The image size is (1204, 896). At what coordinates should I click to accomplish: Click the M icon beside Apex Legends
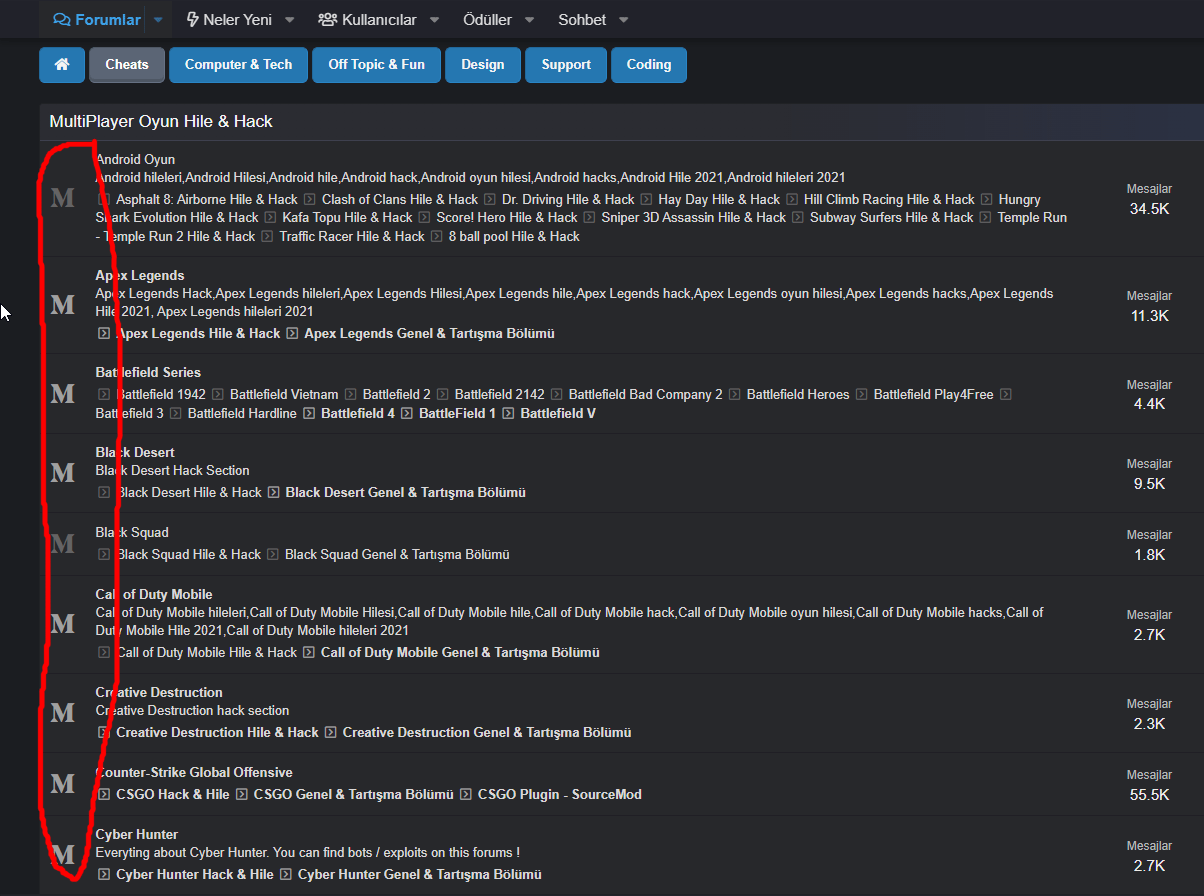(x=63, y=304)
